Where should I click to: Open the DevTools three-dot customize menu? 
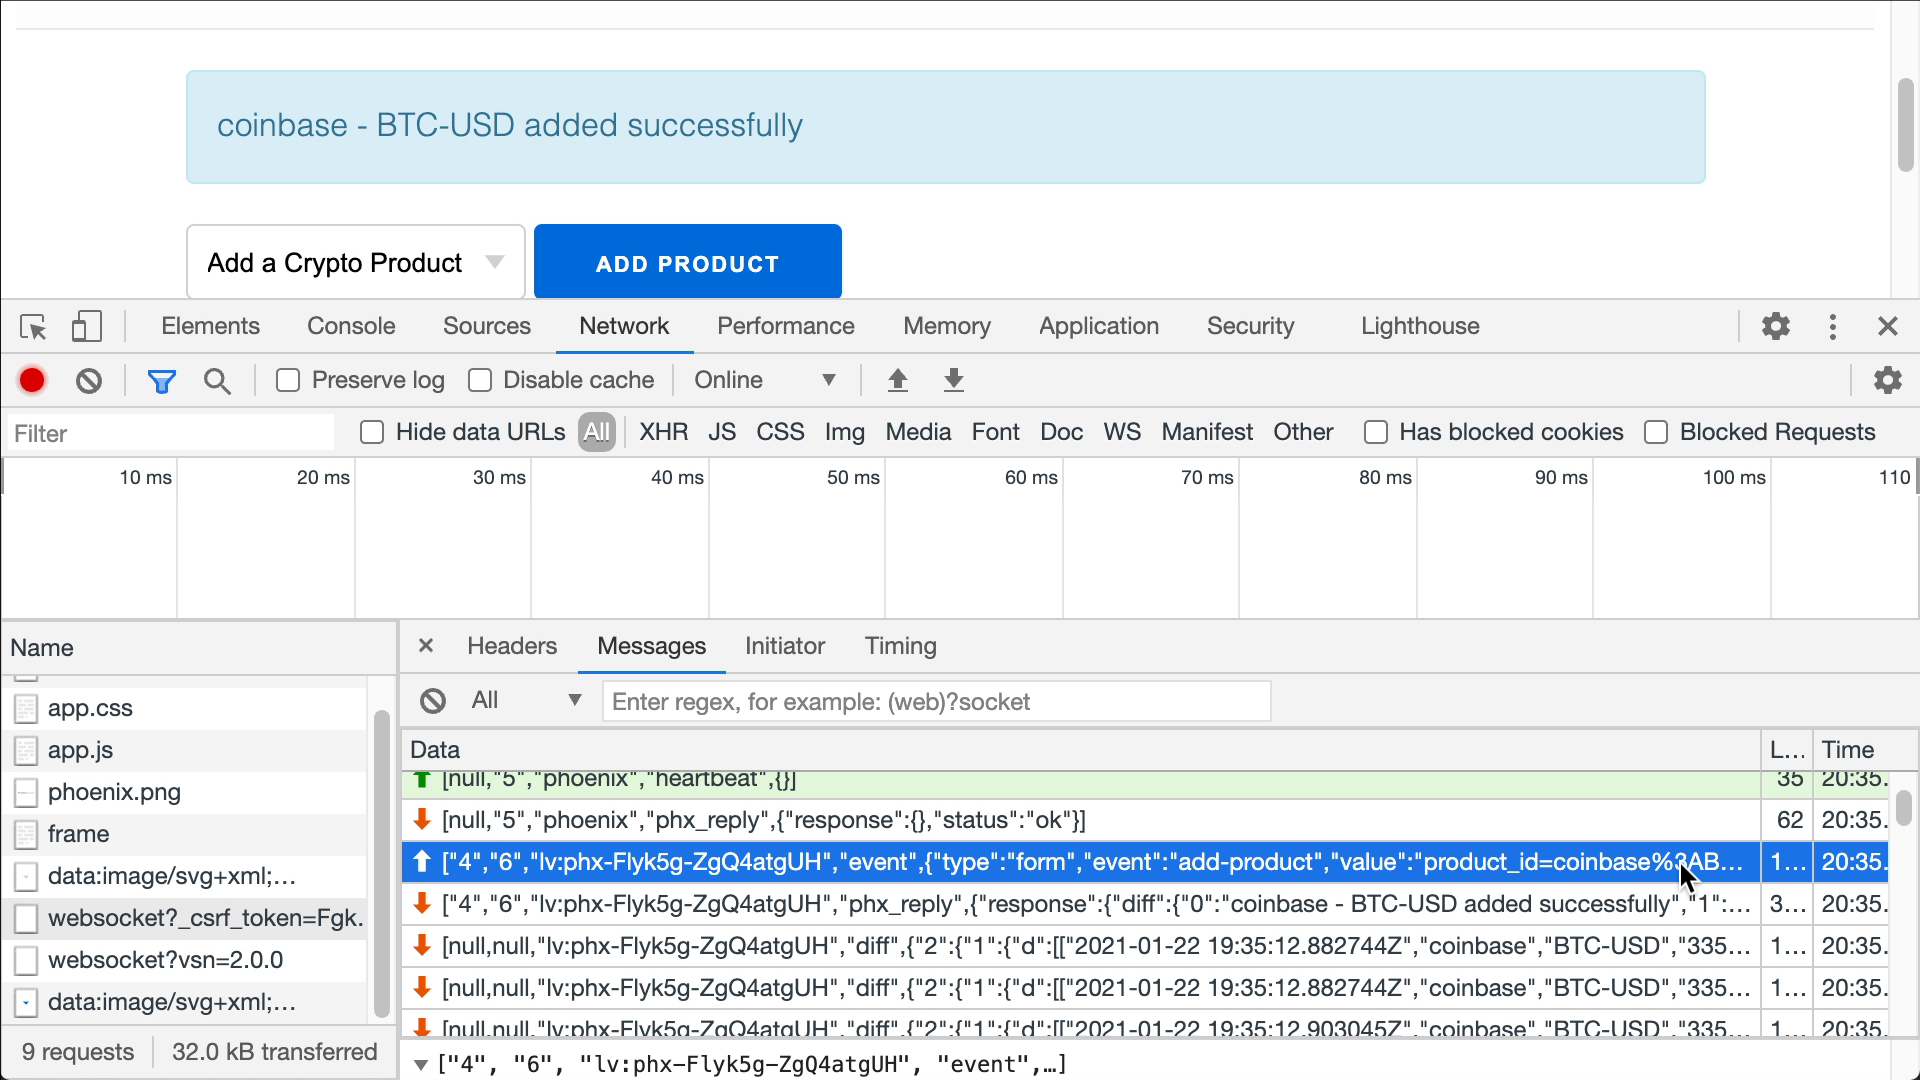tap(1833, 327)
